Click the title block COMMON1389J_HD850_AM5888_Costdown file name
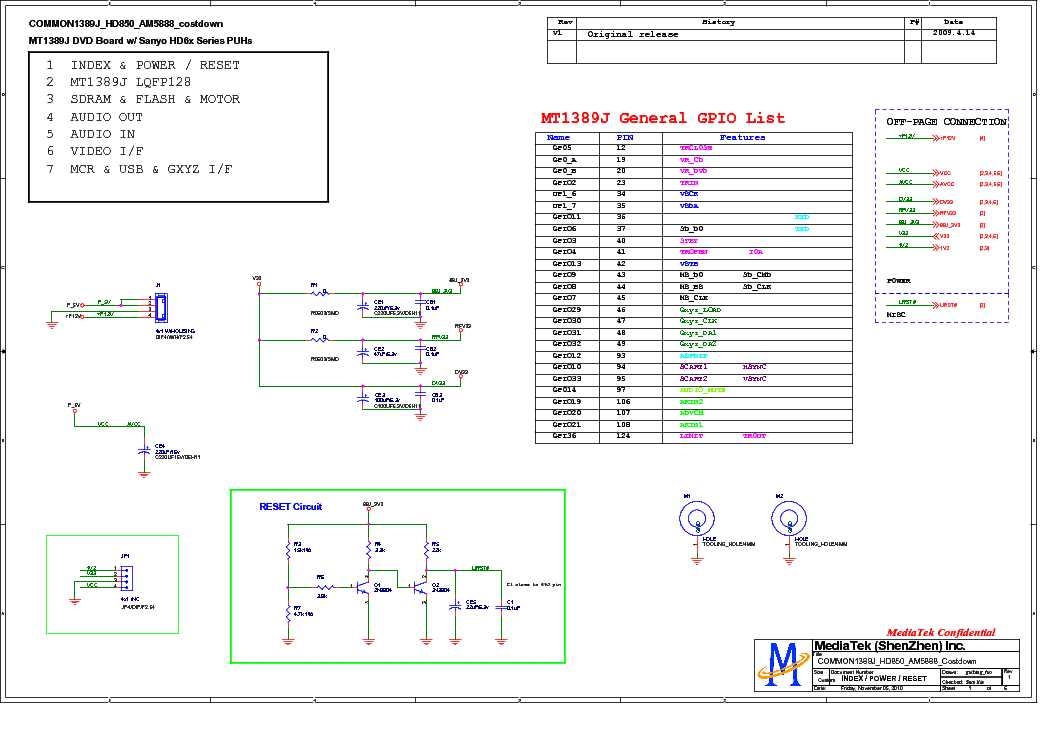Screen dimensions: 1053x744 897,661
